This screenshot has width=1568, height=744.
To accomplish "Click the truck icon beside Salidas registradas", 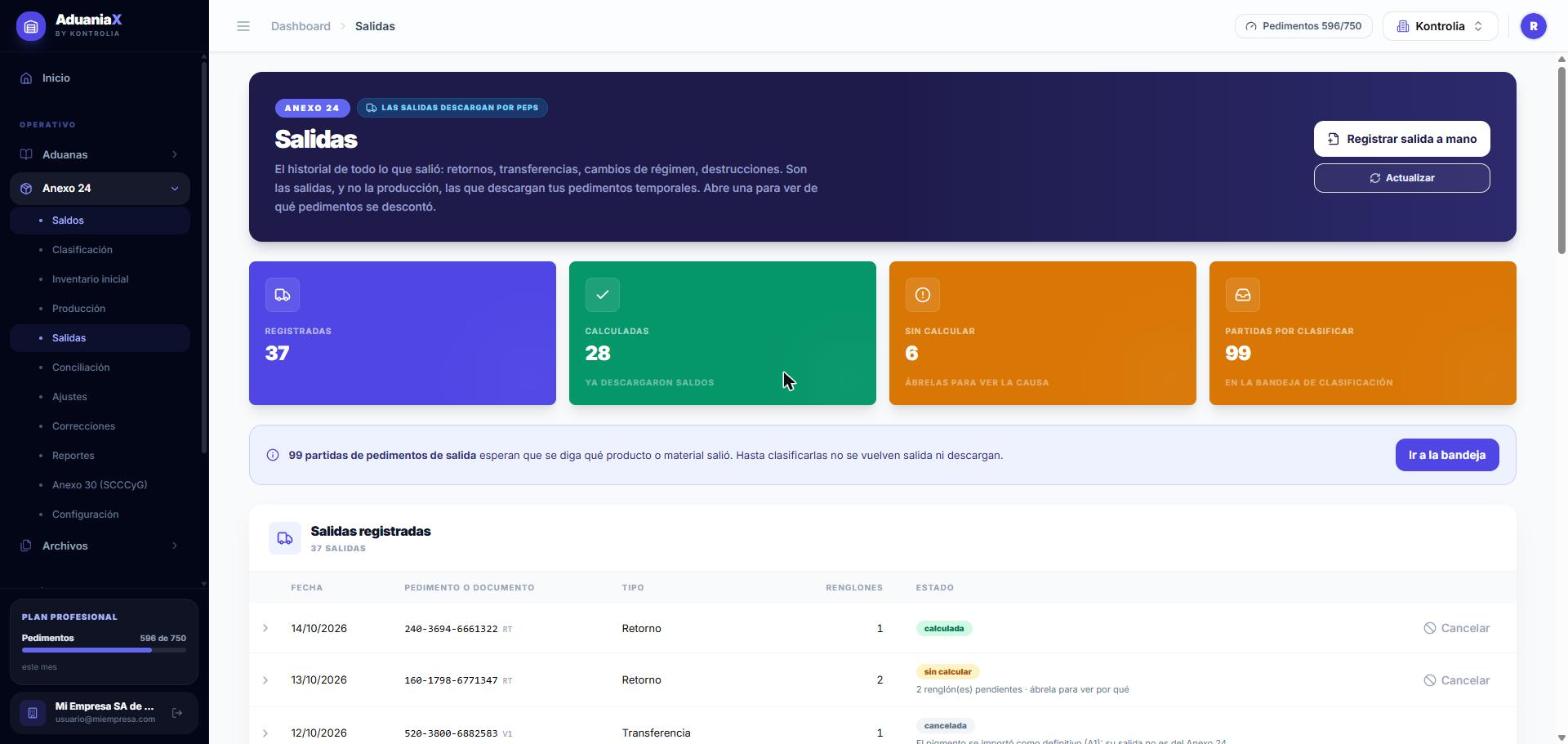I will coord(285,538).
